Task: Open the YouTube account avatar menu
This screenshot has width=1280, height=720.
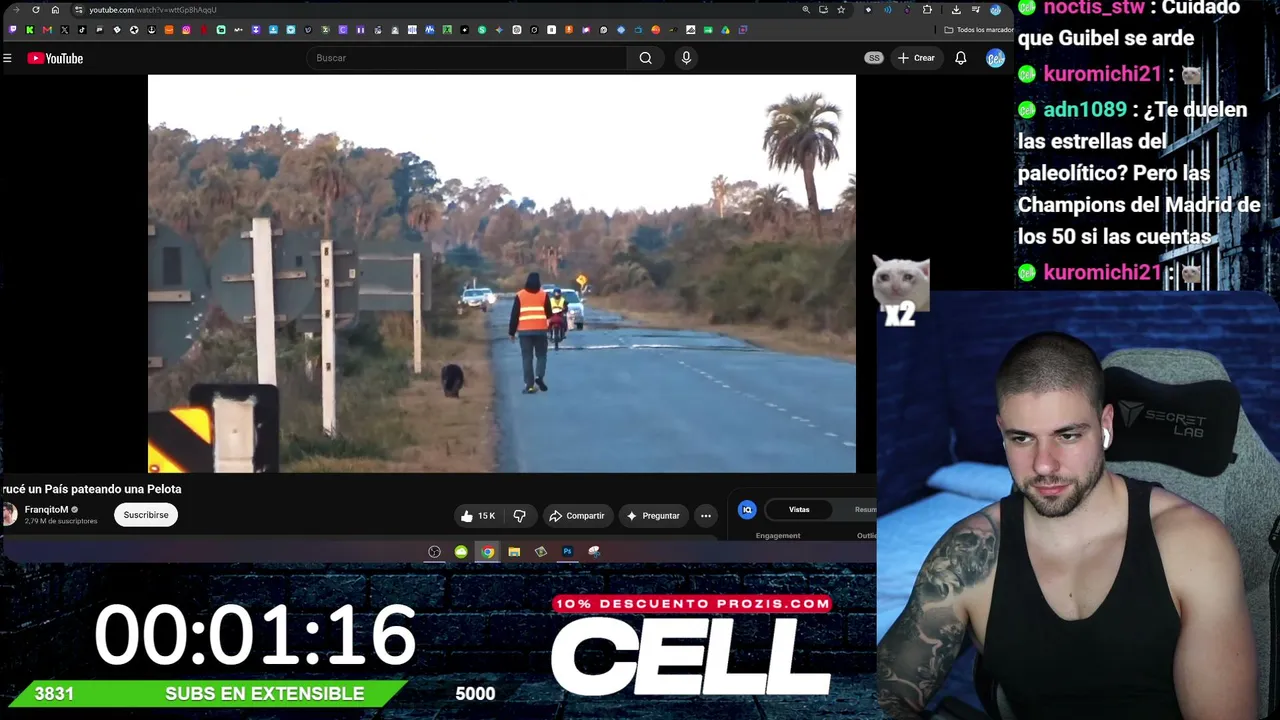Action: pos(995,58)
